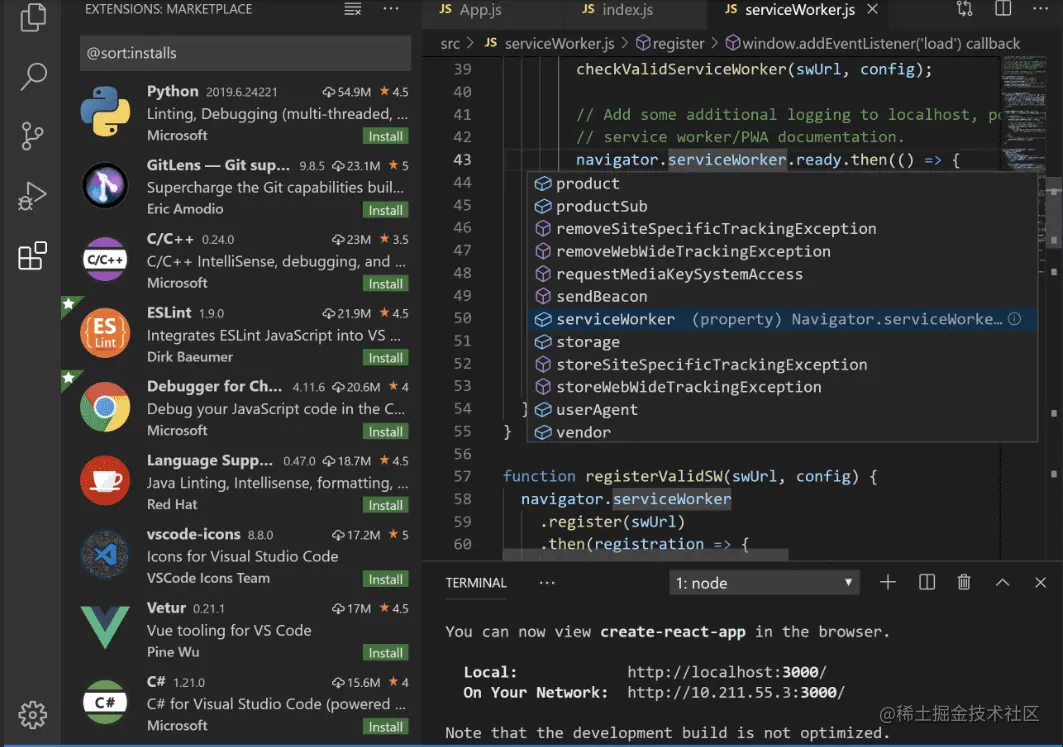Click the C/C++ extension logo
This screenshot has width=1063, height=747.
pos(105,259)
